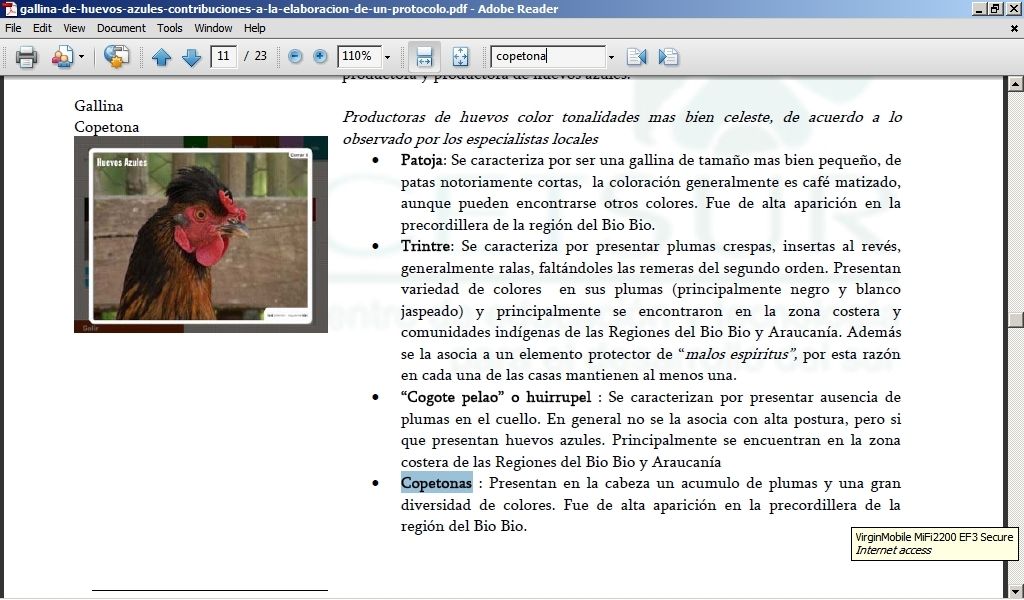Click the collaborate people icon

click(x=62, y=57)
